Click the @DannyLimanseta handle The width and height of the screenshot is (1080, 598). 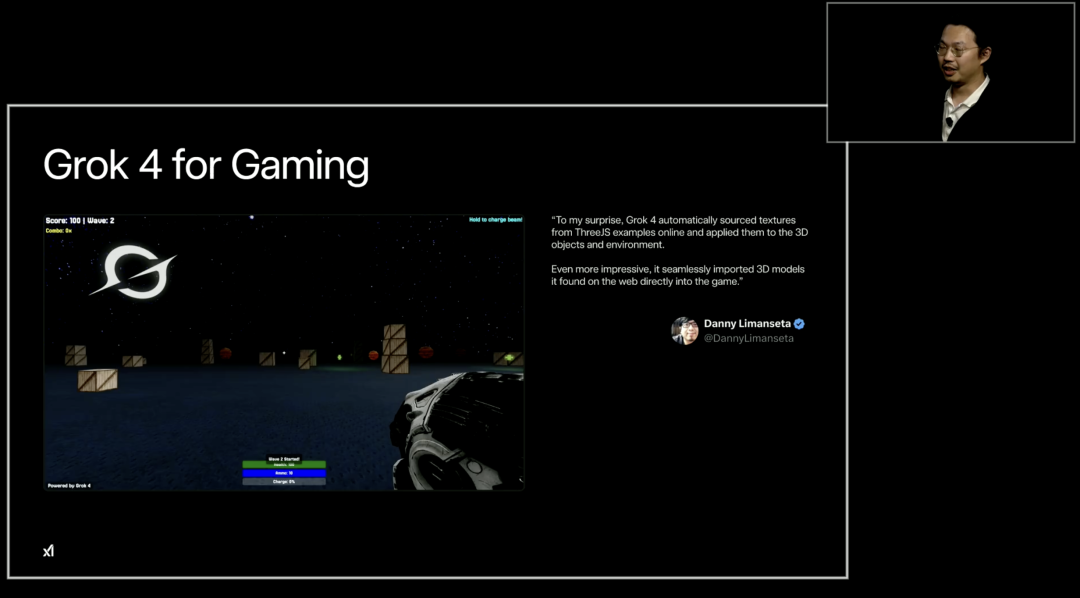coord(748,339)
